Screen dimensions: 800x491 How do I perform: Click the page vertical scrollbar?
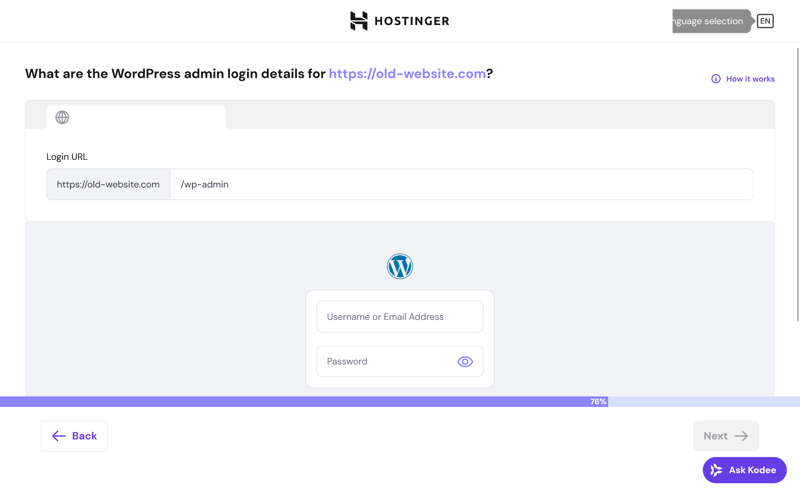point(797,185)
